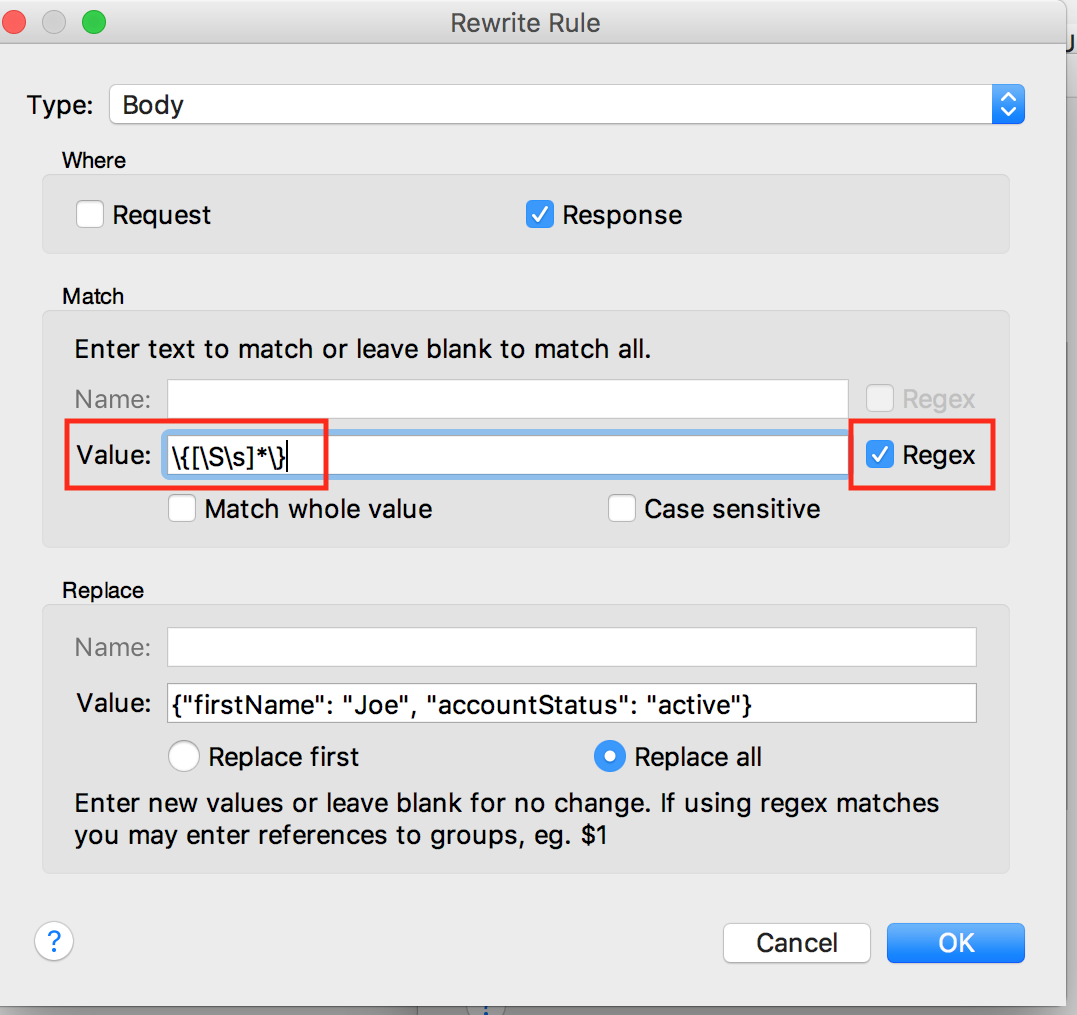Click the Type dropdown stepper arrows

tap(1008, 105)
